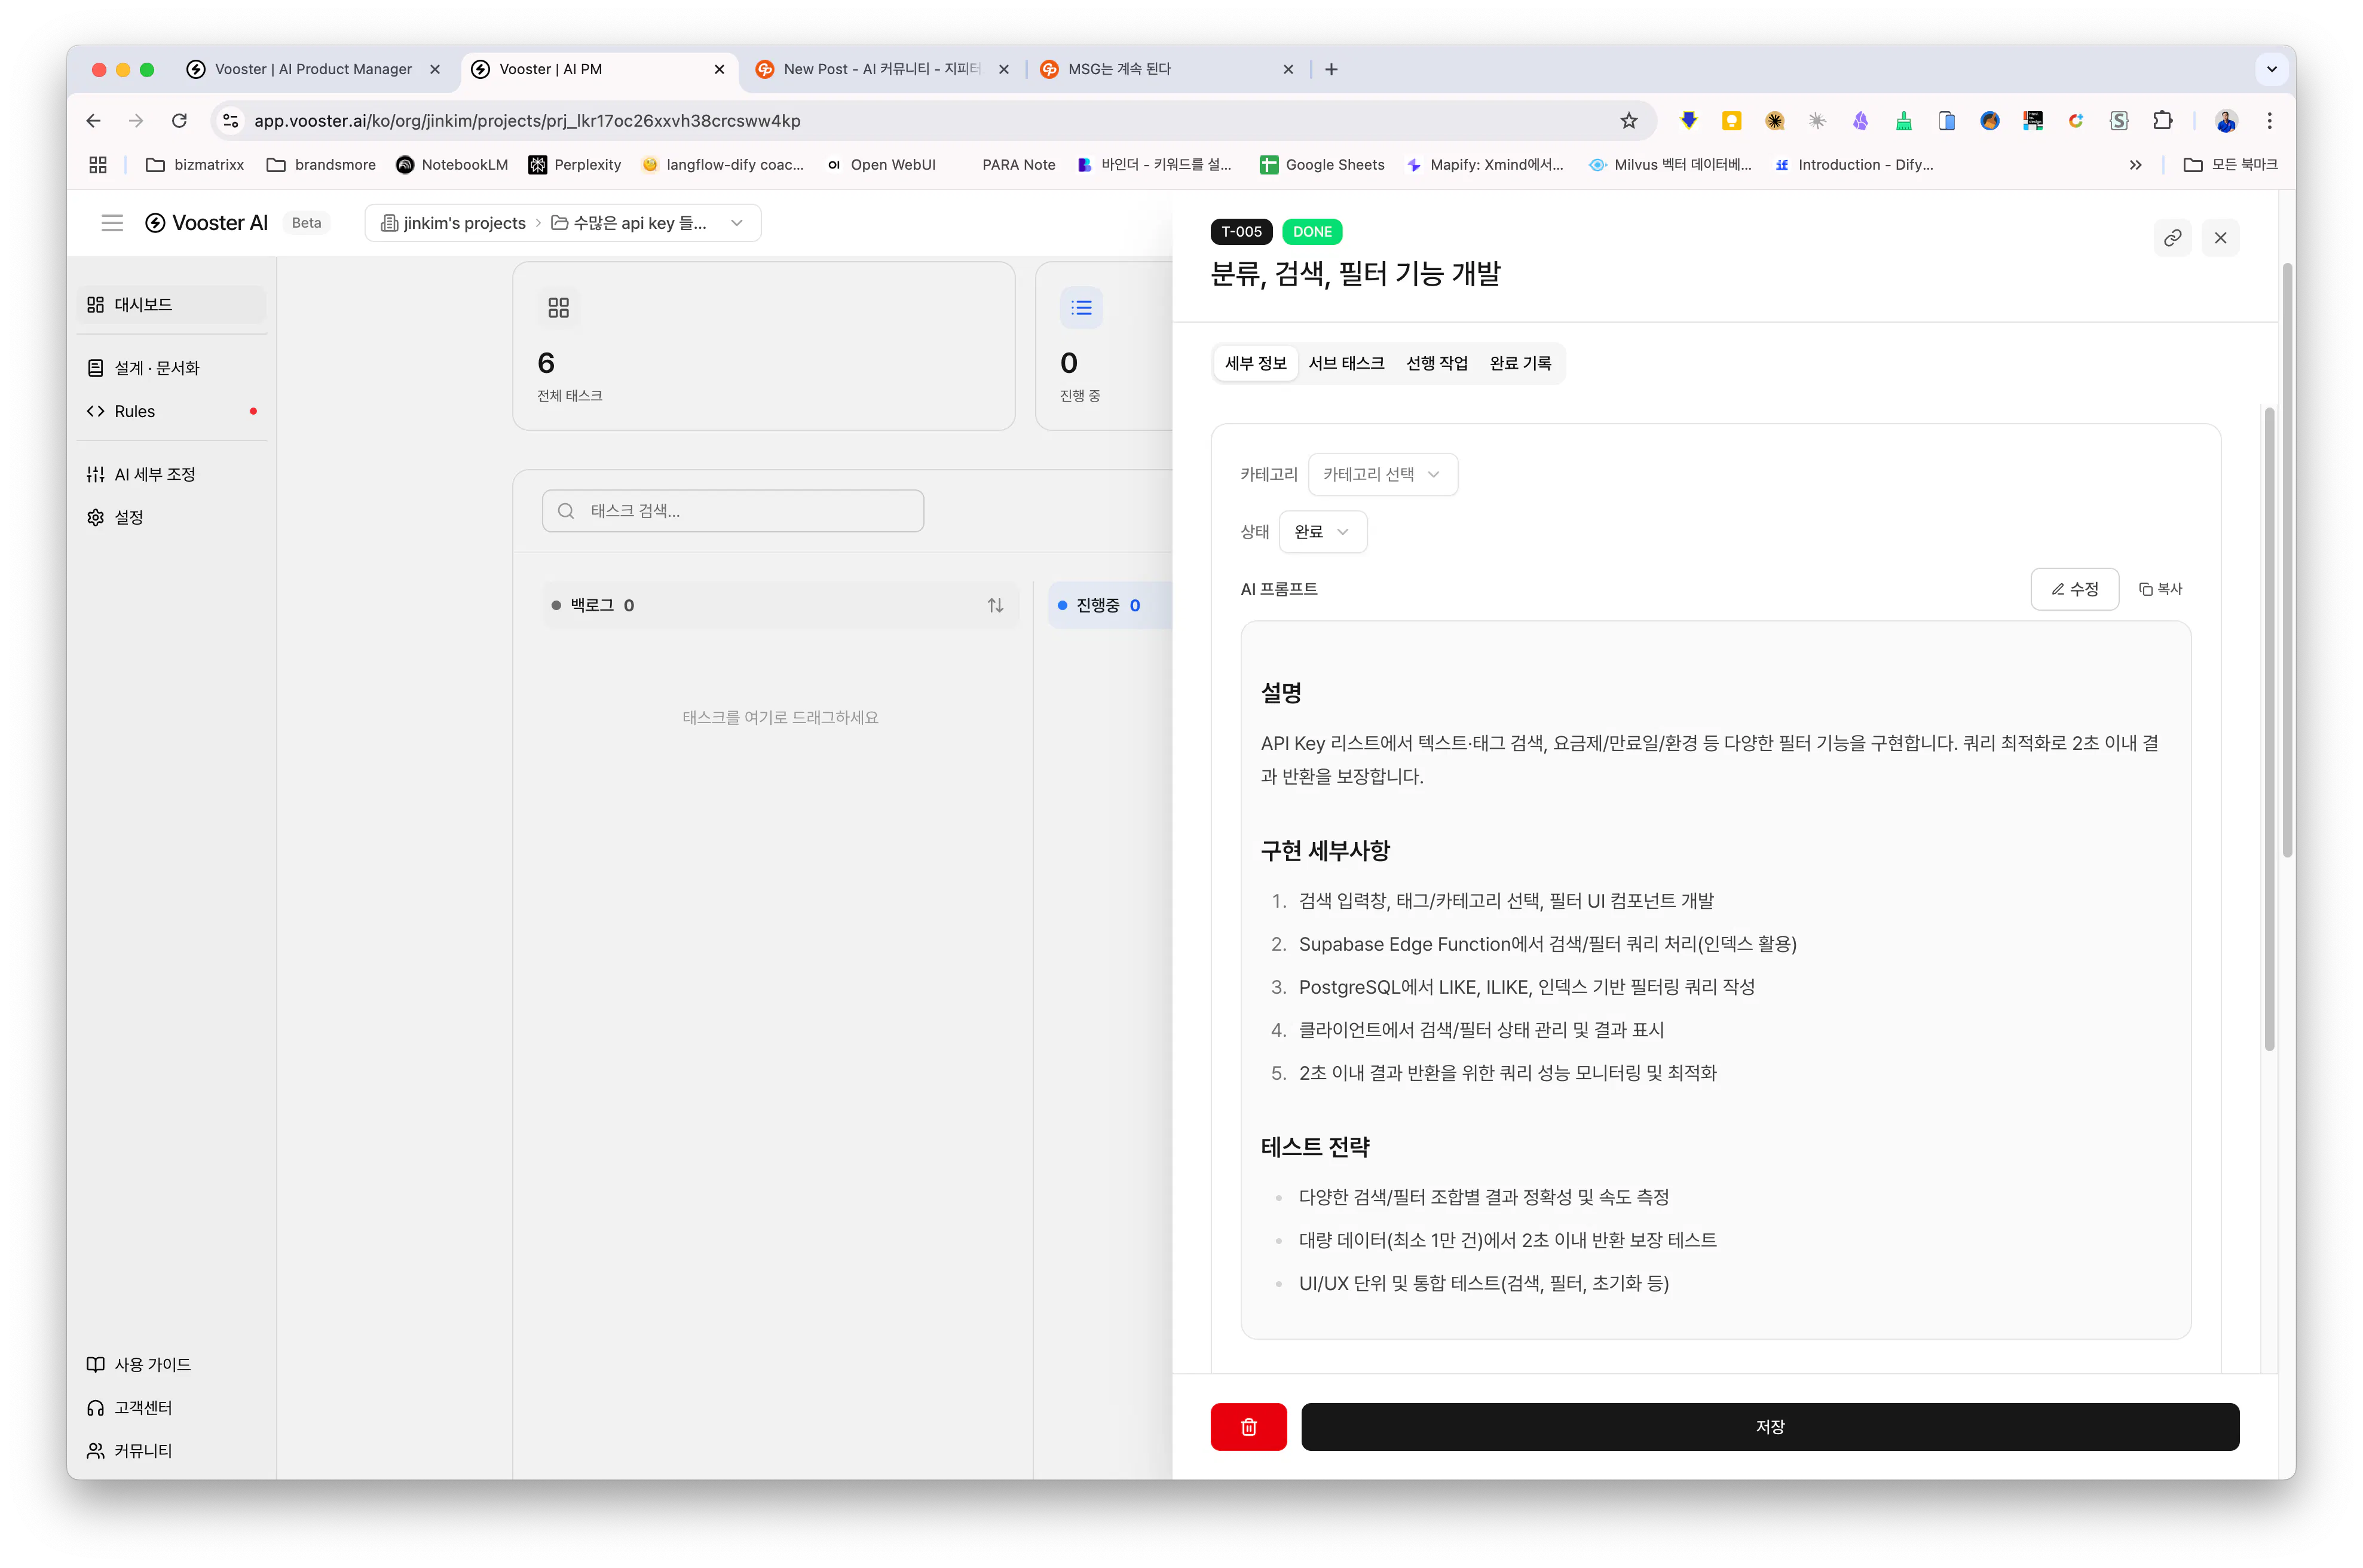Open the tab search dropdown arrow

click(2271, 69)
